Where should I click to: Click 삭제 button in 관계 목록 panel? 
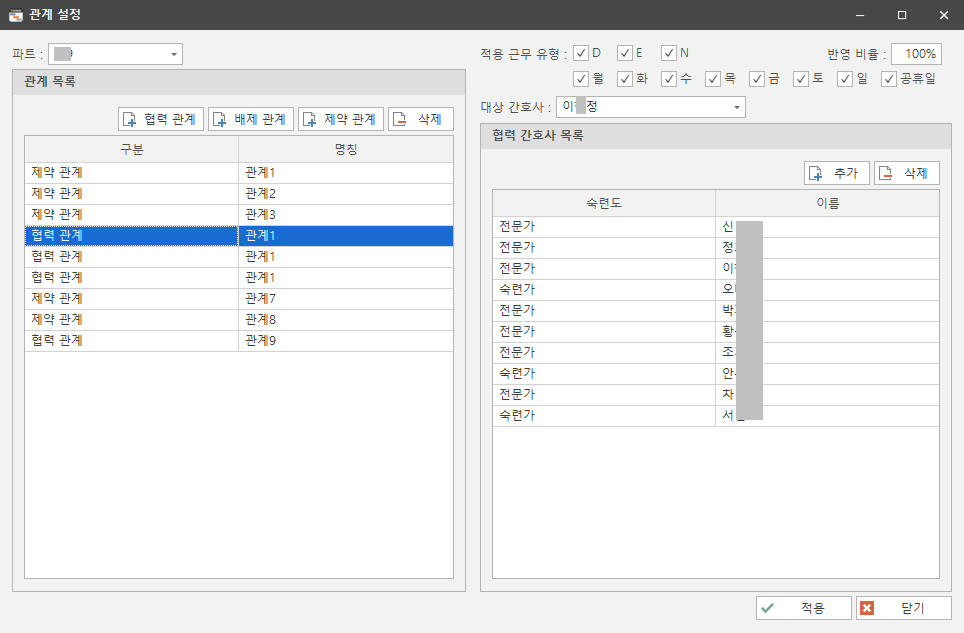[x=421, y=119]
